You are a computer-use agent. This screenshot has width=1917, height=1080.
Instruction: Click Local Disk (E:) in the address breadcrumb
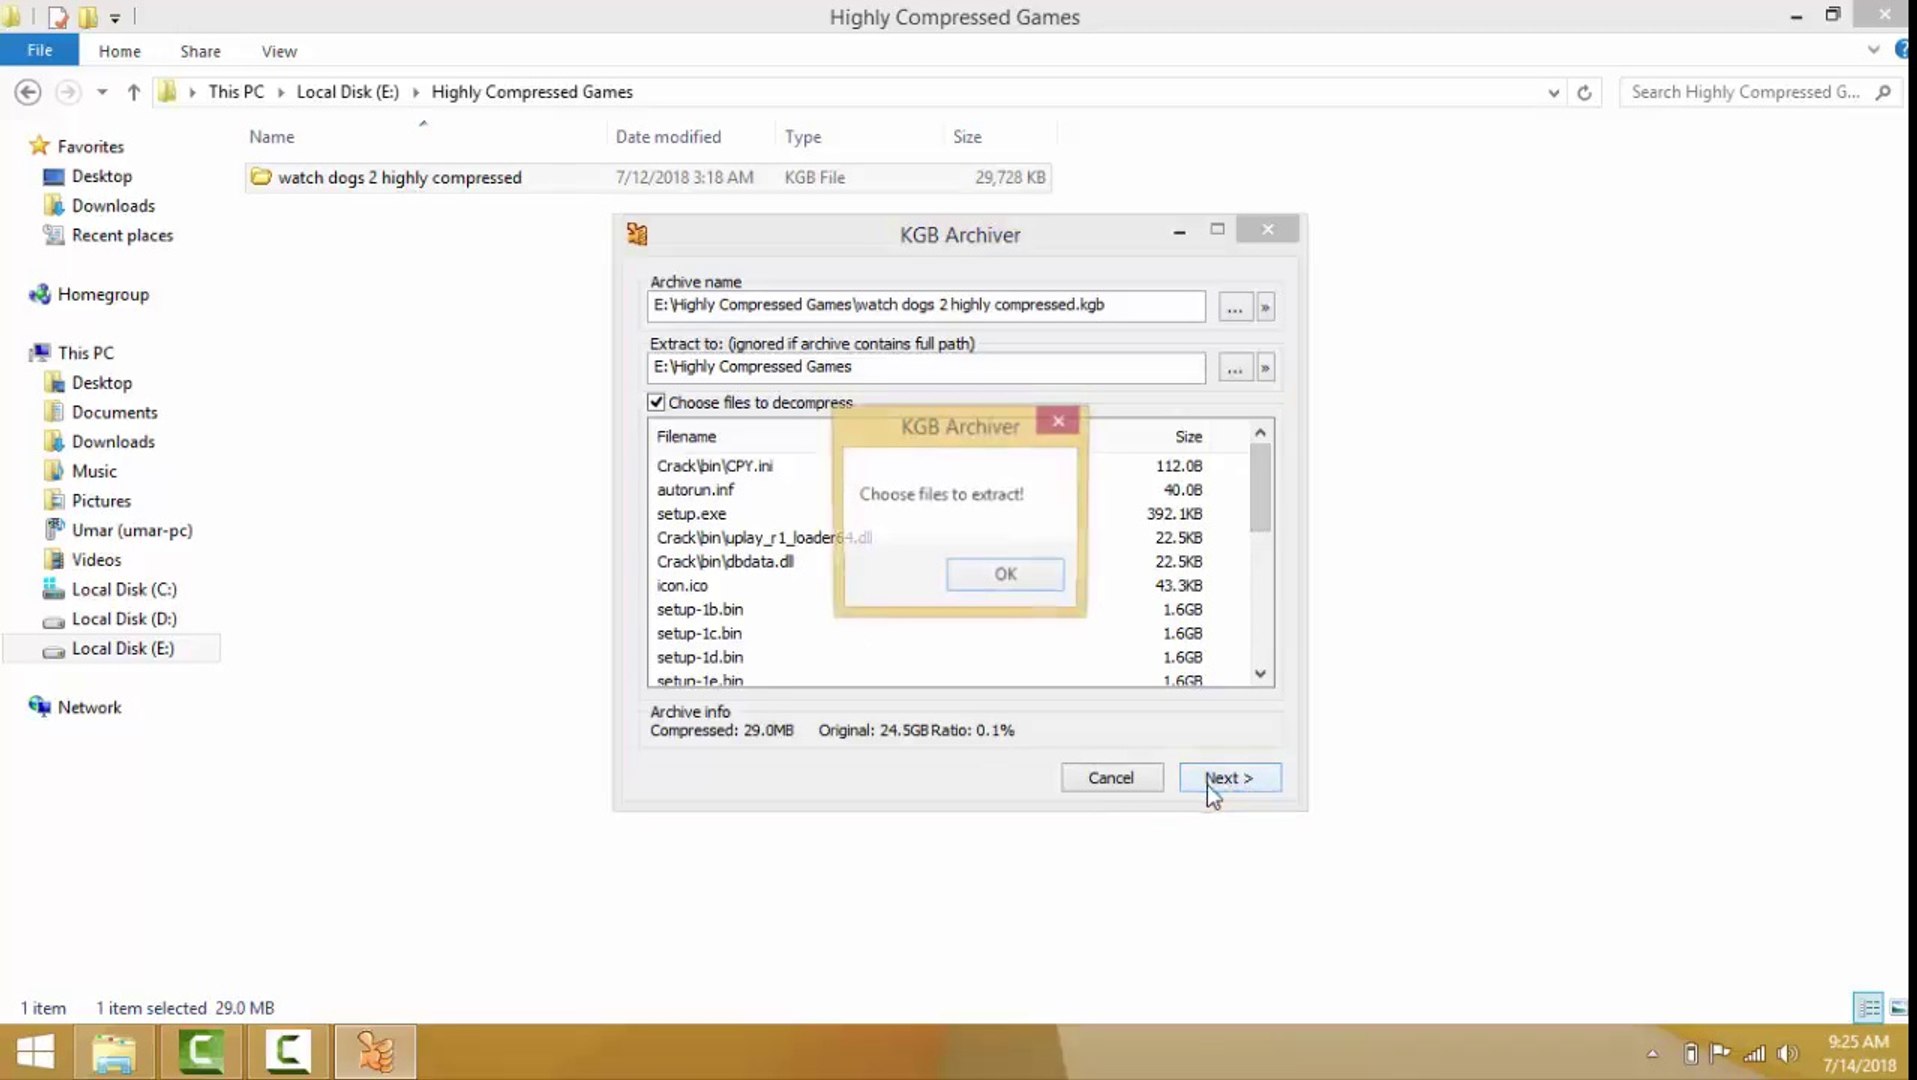(347, 92)
